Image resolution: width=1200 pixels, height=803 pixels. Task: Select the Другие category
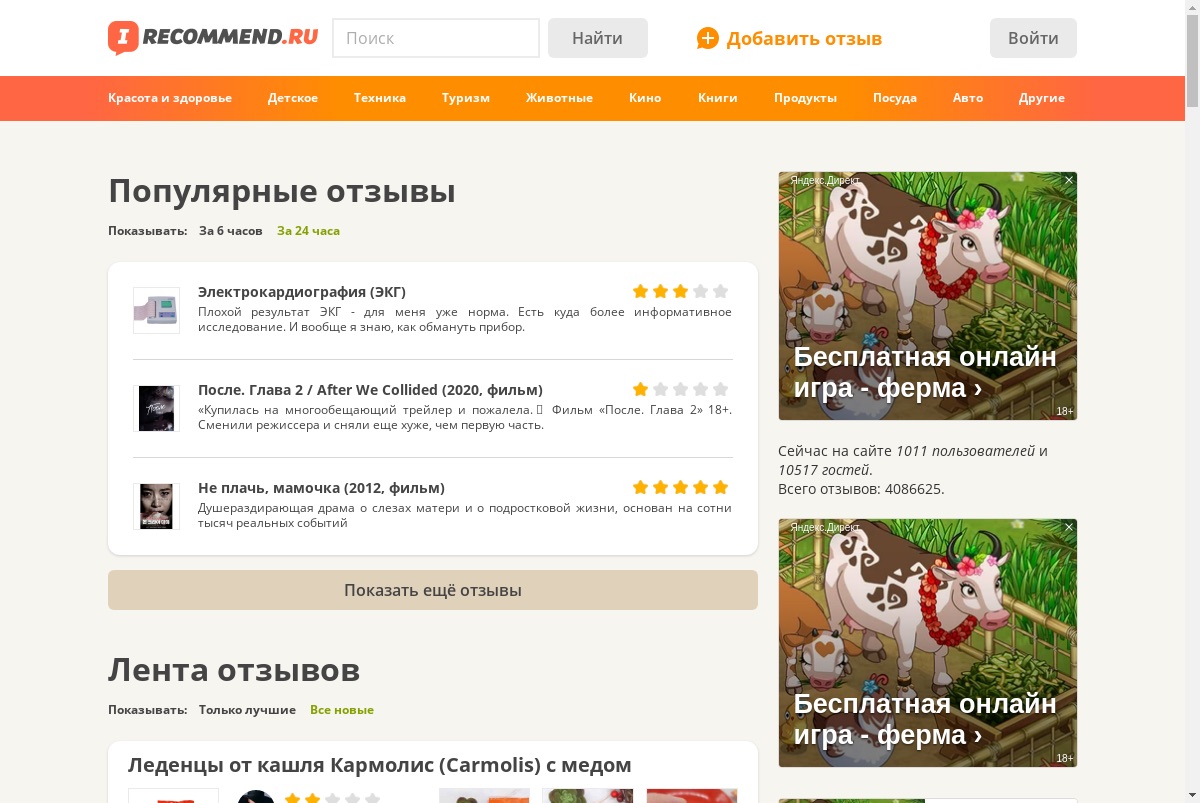[1042, 98]
